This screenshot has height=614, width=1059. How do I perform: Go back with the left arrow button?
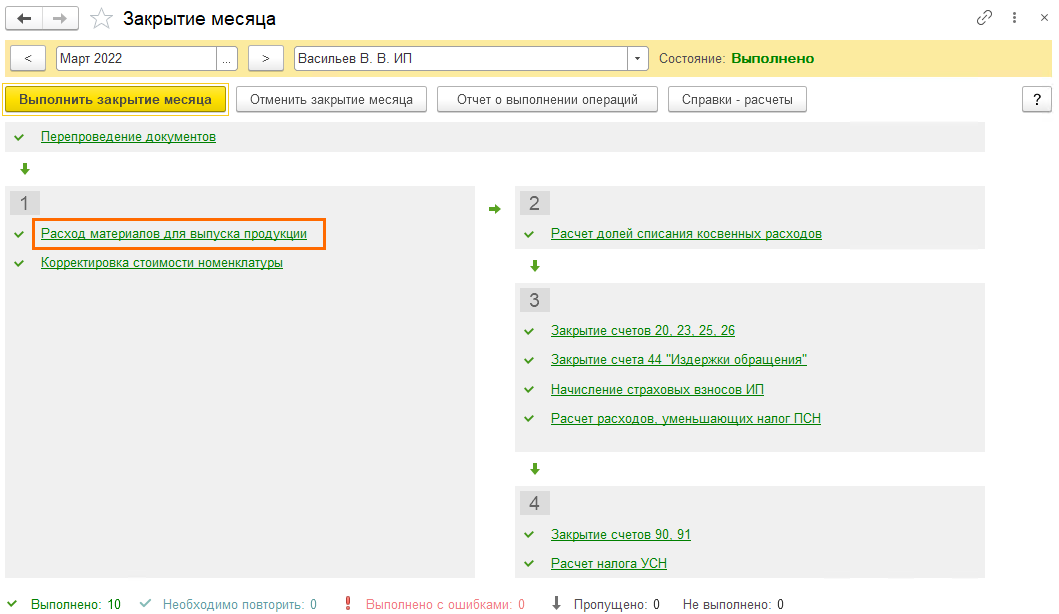24,19
